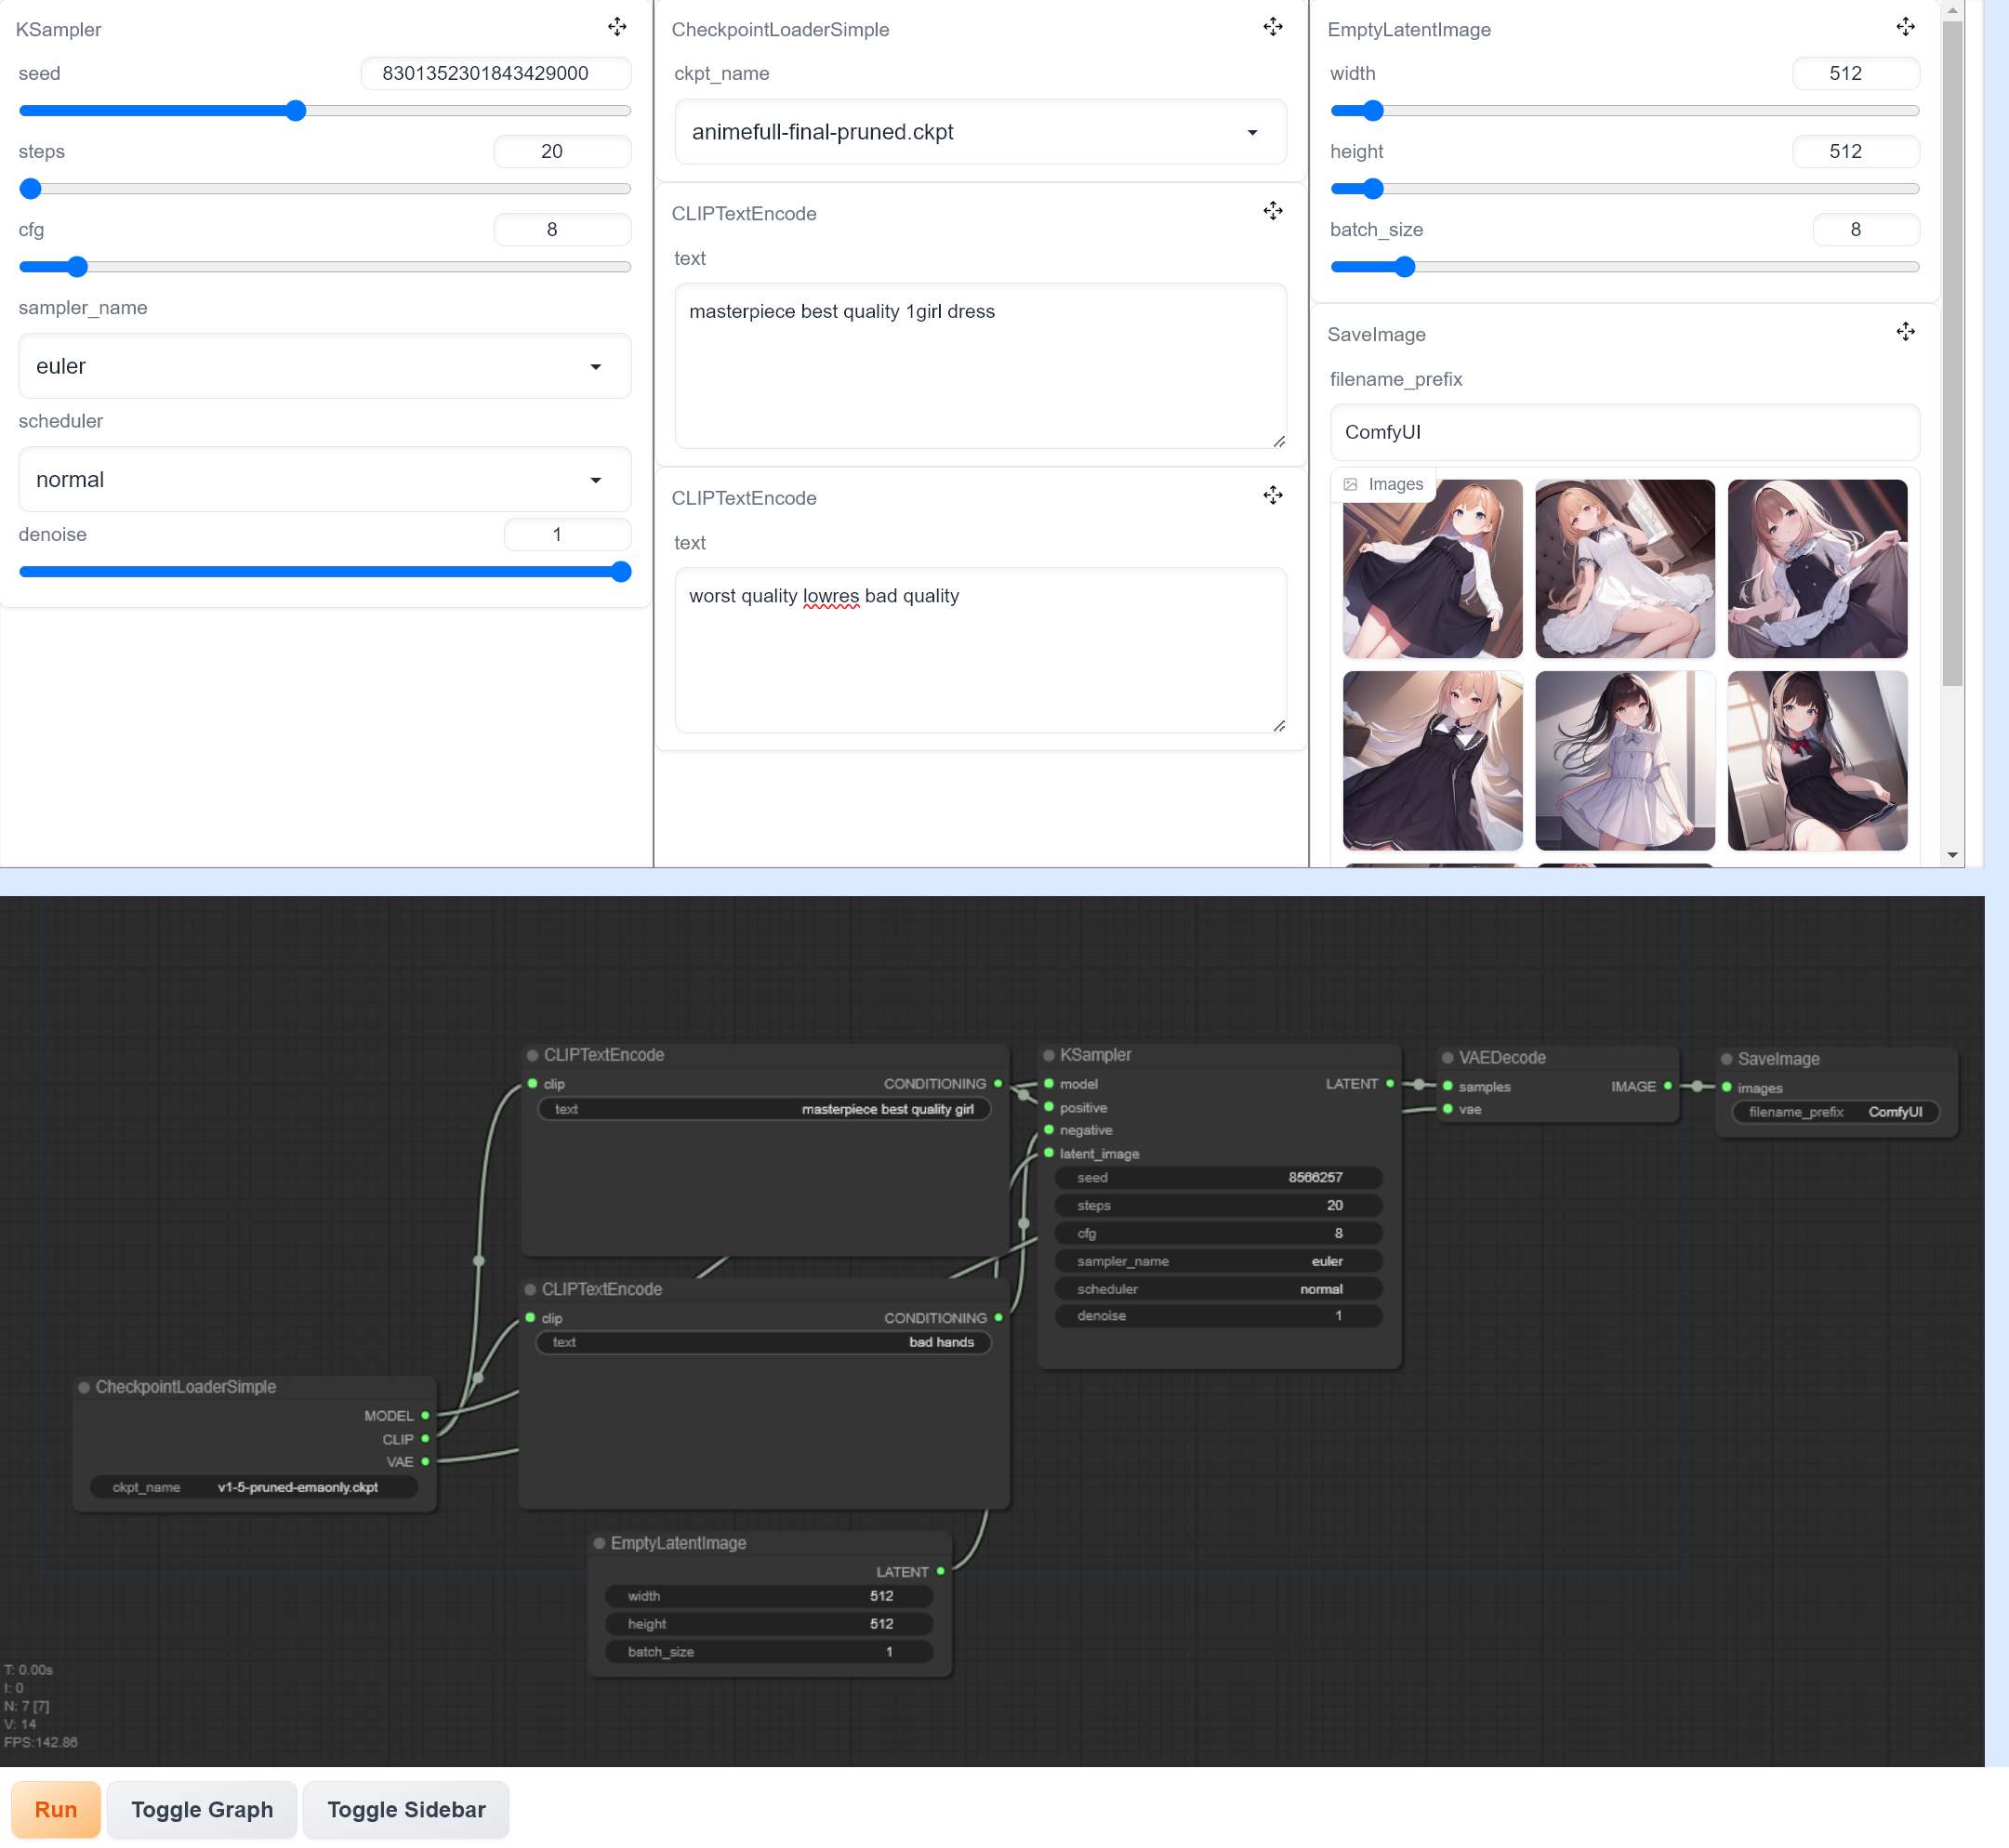The image size is (2009, 1848).
Task: Open the scheduler dropdown showing normal
Action: (x=324, y=480)
